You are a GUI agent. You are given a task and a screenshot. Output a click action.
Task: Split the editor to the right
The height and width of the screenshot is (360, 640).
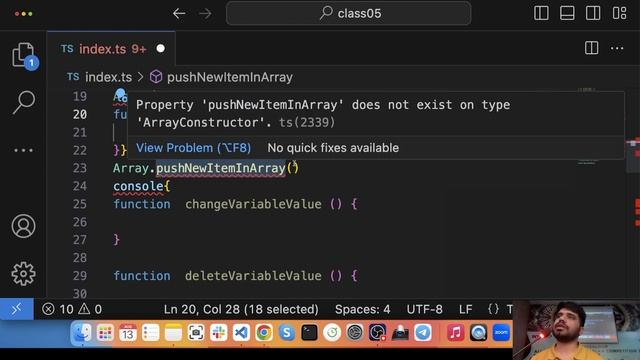pyautogui.click(x=591, y=48)
